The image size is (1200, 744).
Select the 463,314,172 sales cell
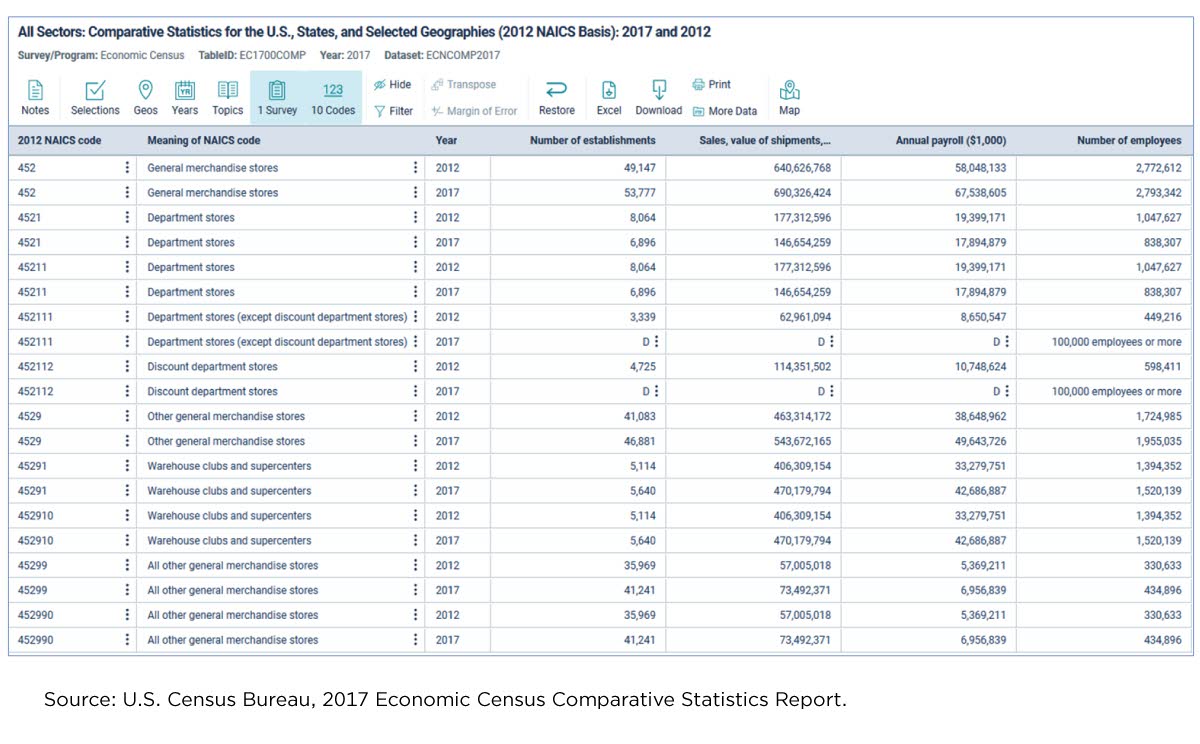tap(753, 416)
